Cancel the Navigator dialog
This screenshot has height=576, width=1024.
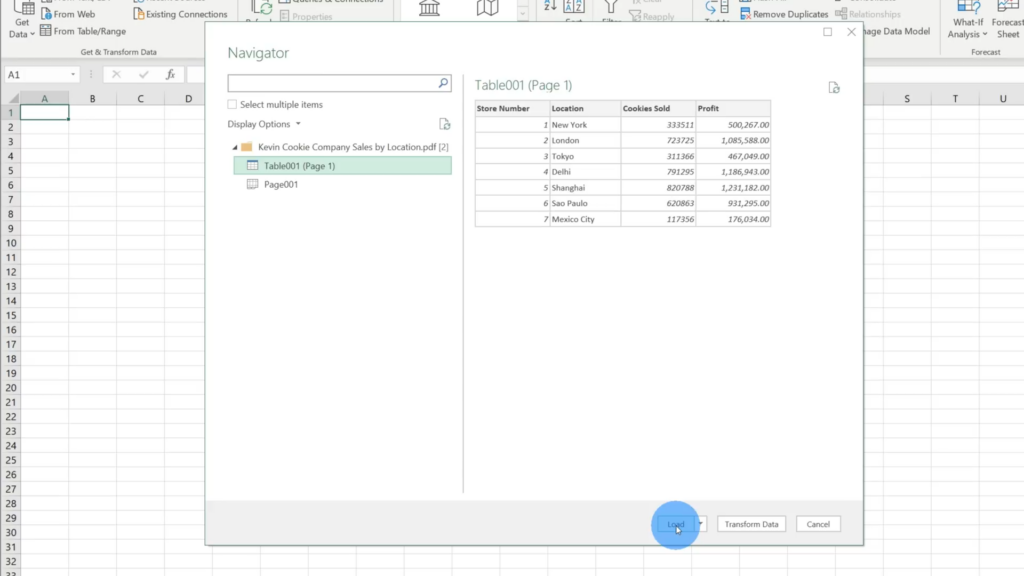(x=817, y=523)
